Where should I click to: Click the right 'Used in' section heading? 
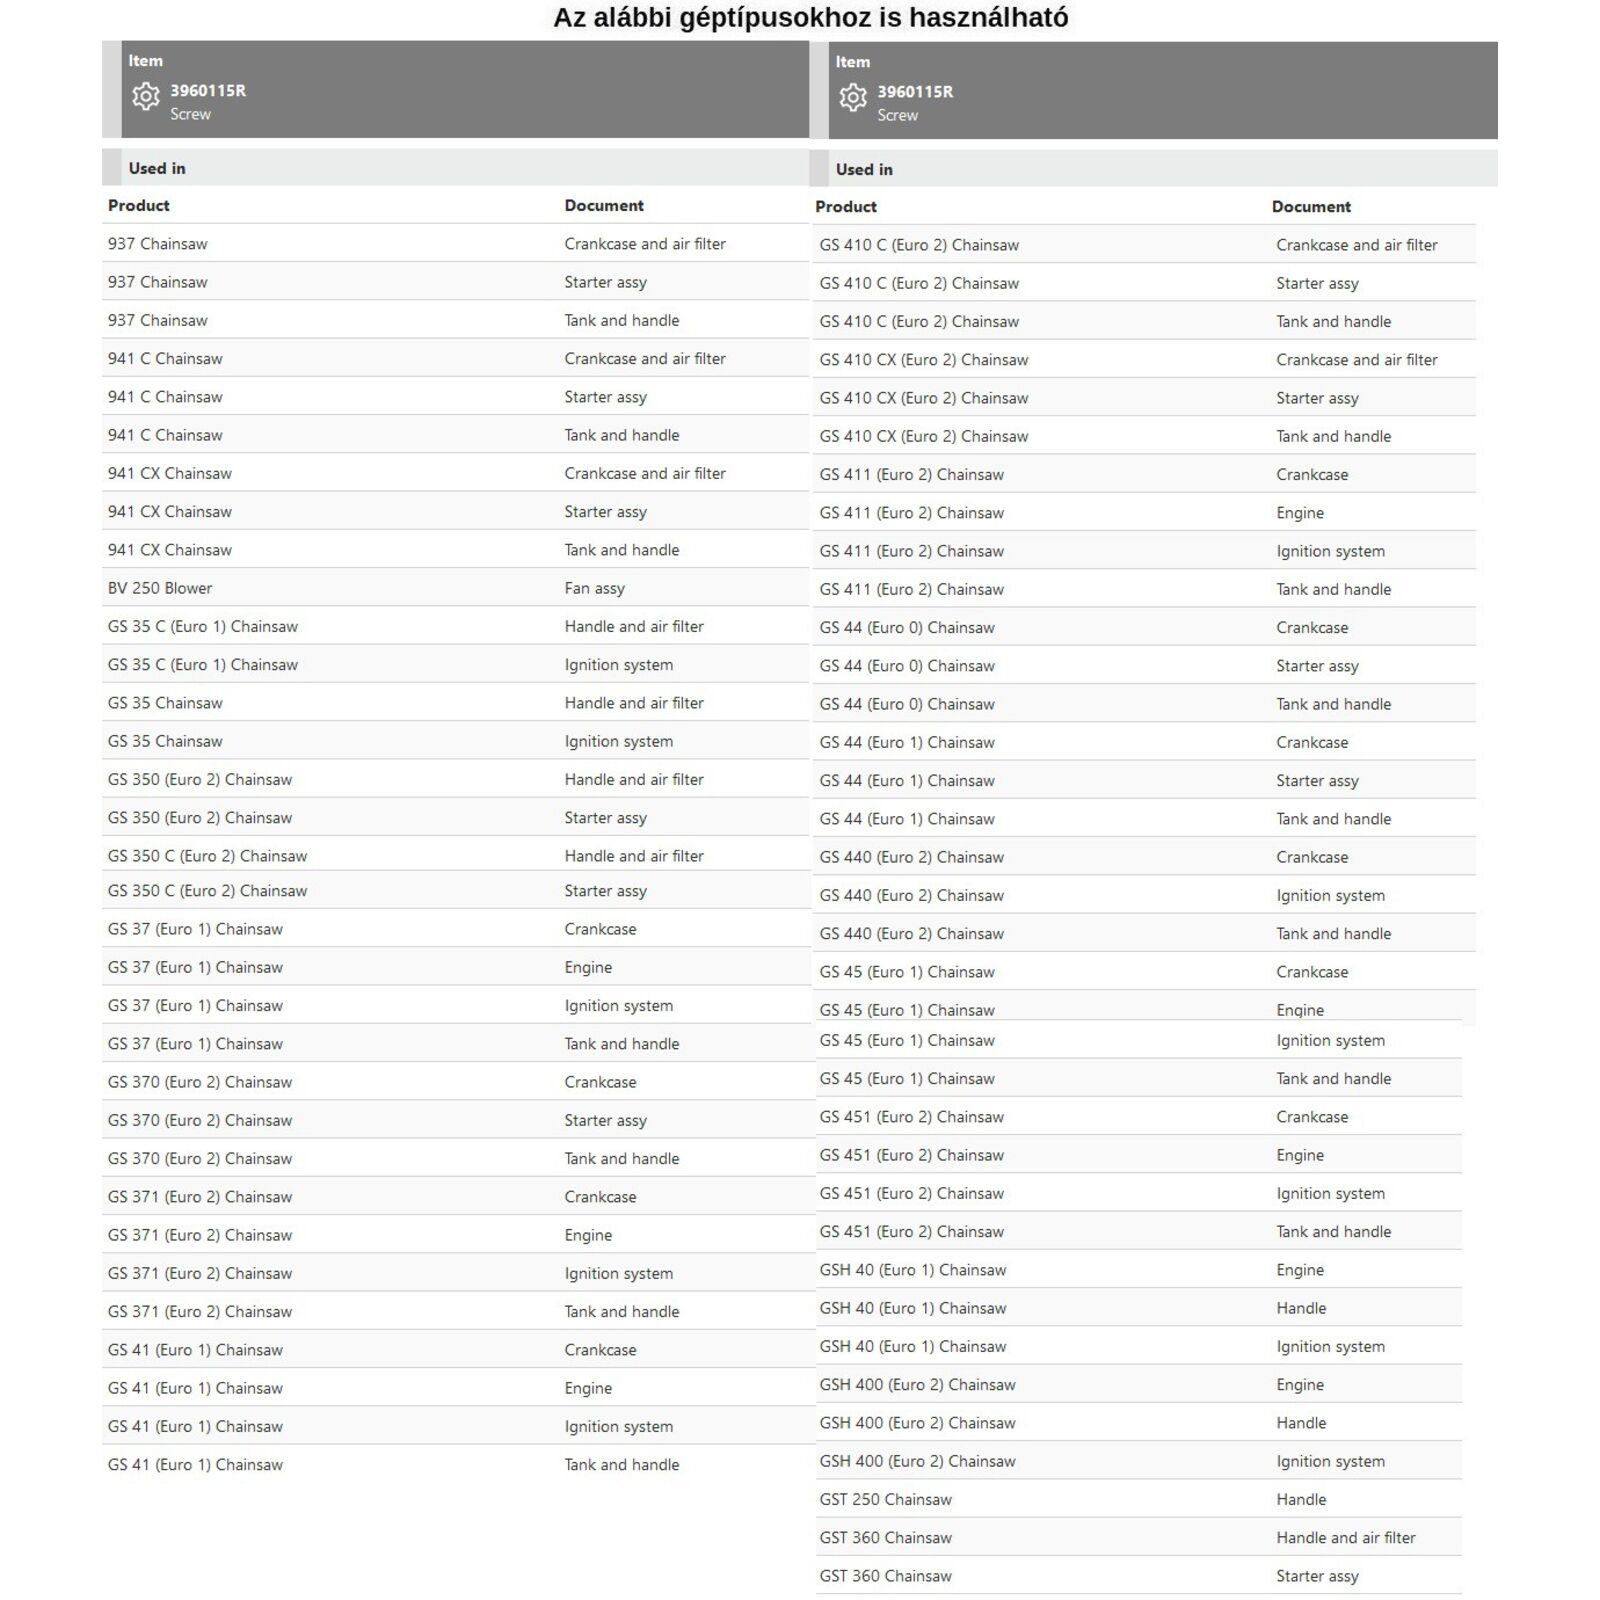pos(864,169)
